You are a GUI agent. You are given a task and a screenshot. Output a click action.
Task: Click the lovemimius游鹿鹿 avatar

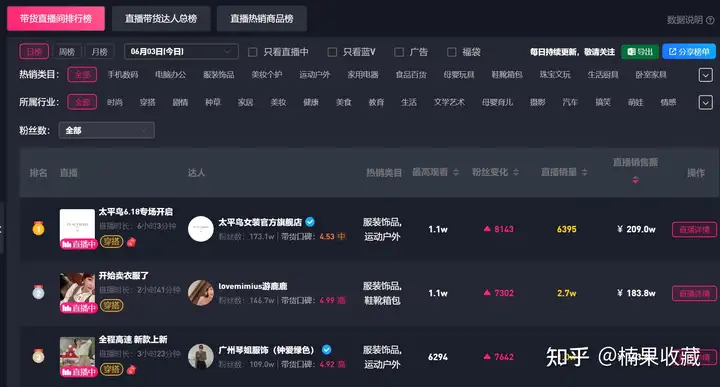click(201, 292)
